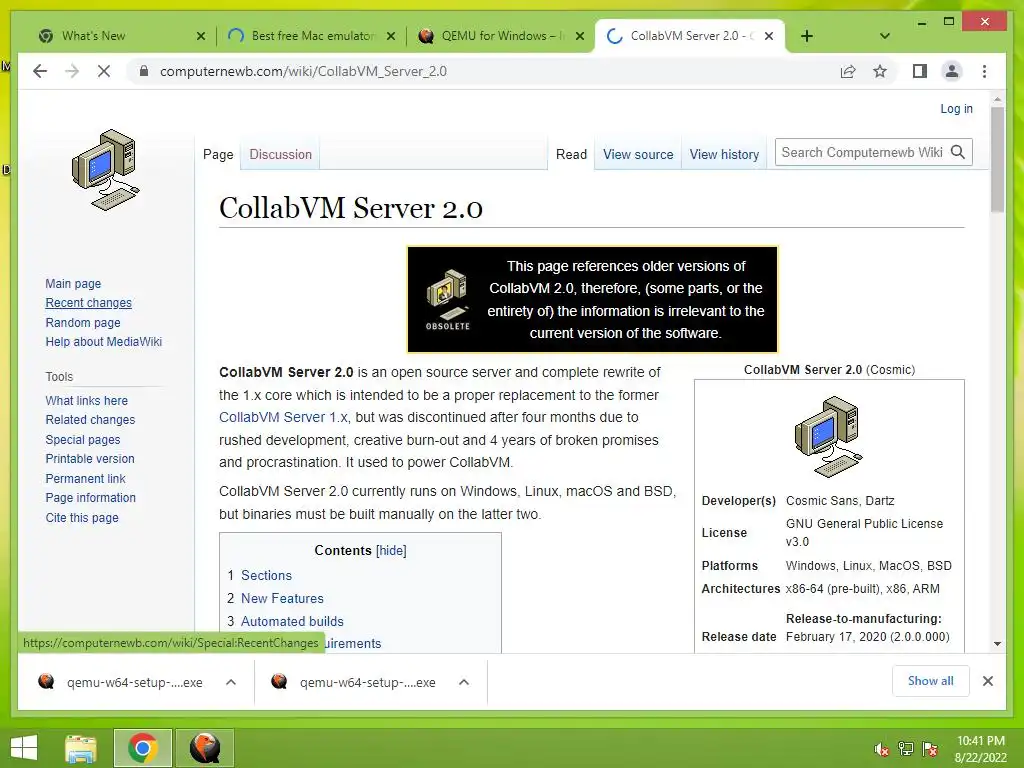Open the Windows Start menu
Screen dimensions: 1024x768
coord(24,748)
